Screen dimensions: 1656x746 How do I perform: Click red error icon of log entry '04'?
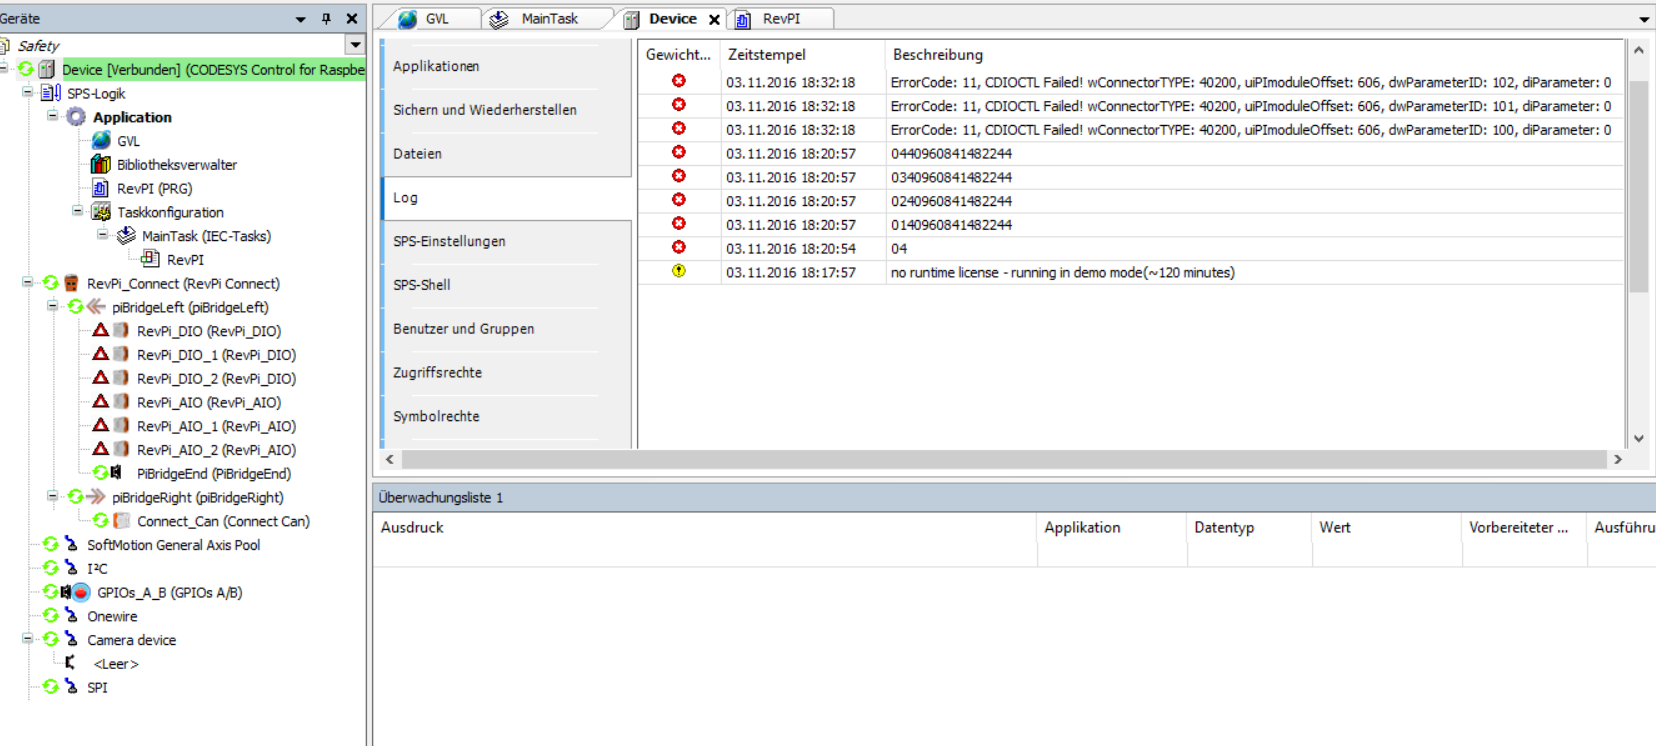tap(679, 247)
